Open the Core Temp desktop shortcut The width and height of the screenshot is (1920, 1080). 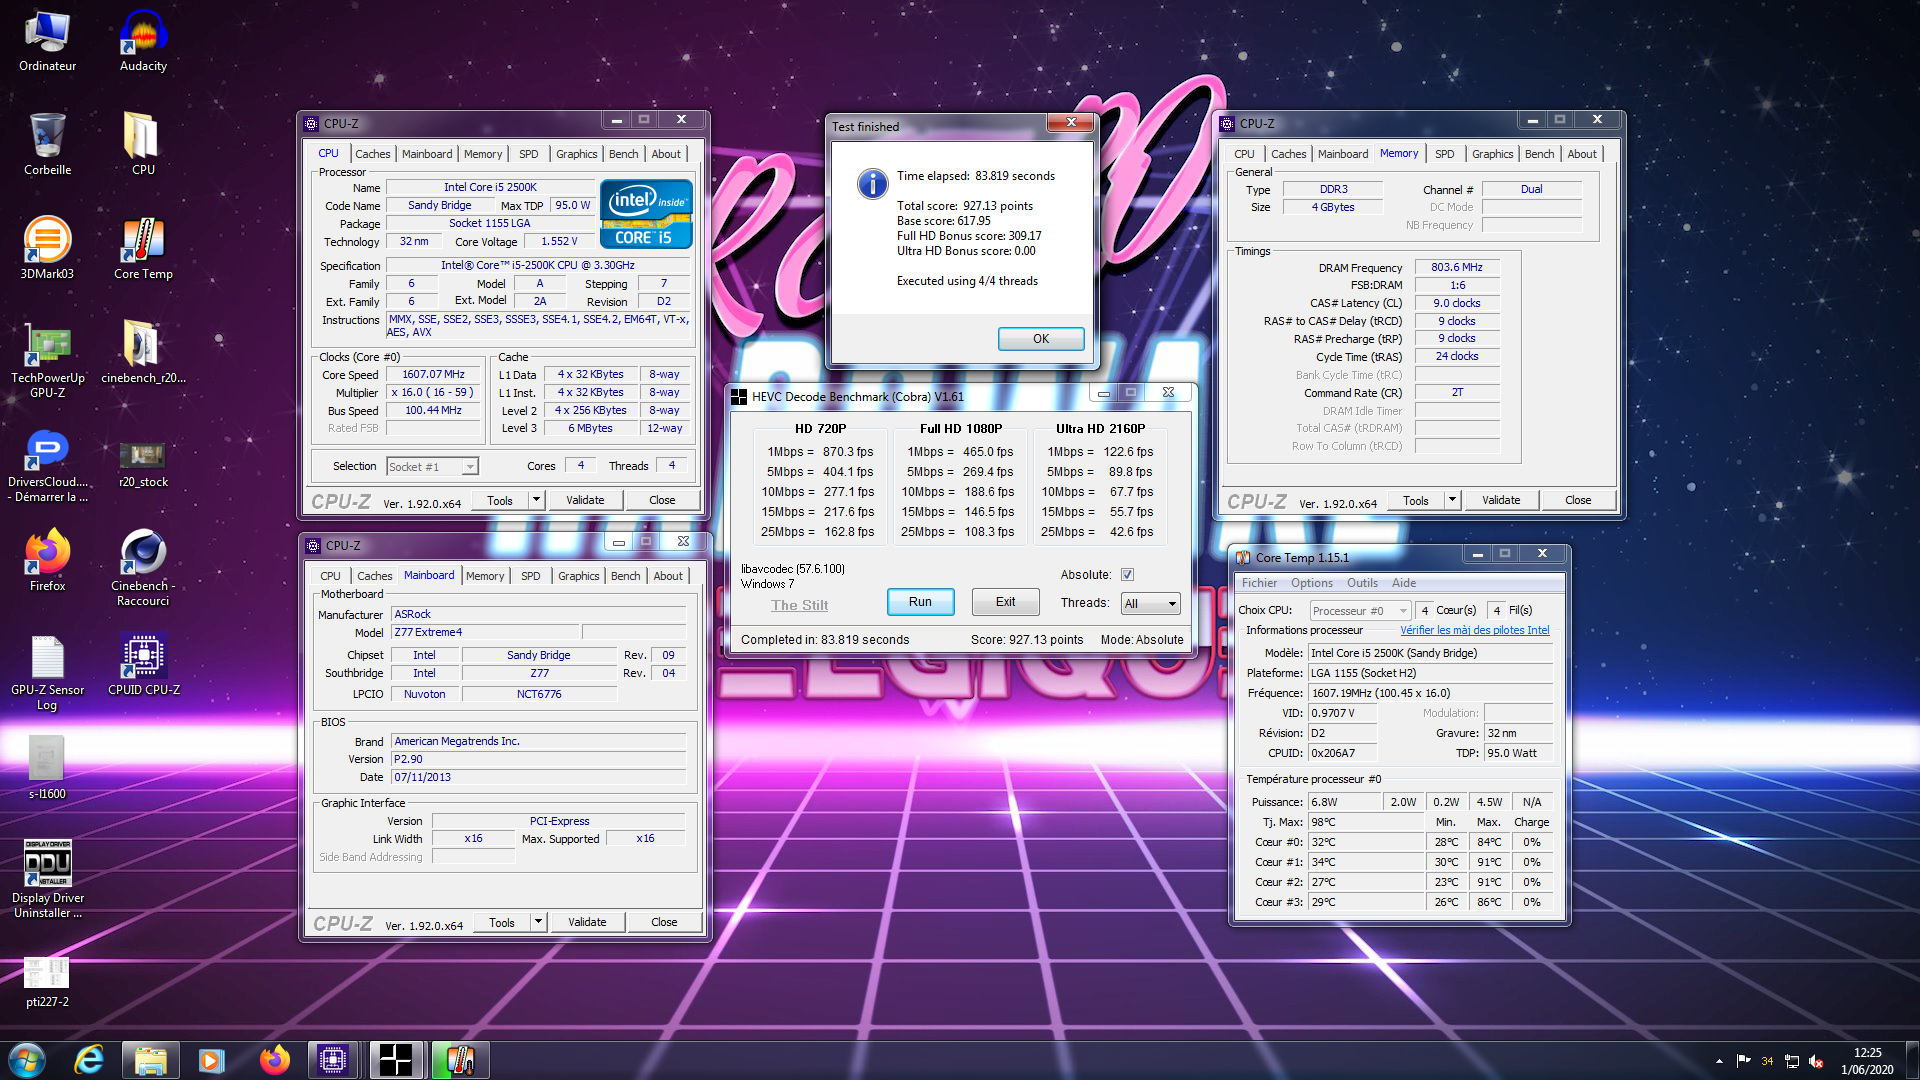143,249
